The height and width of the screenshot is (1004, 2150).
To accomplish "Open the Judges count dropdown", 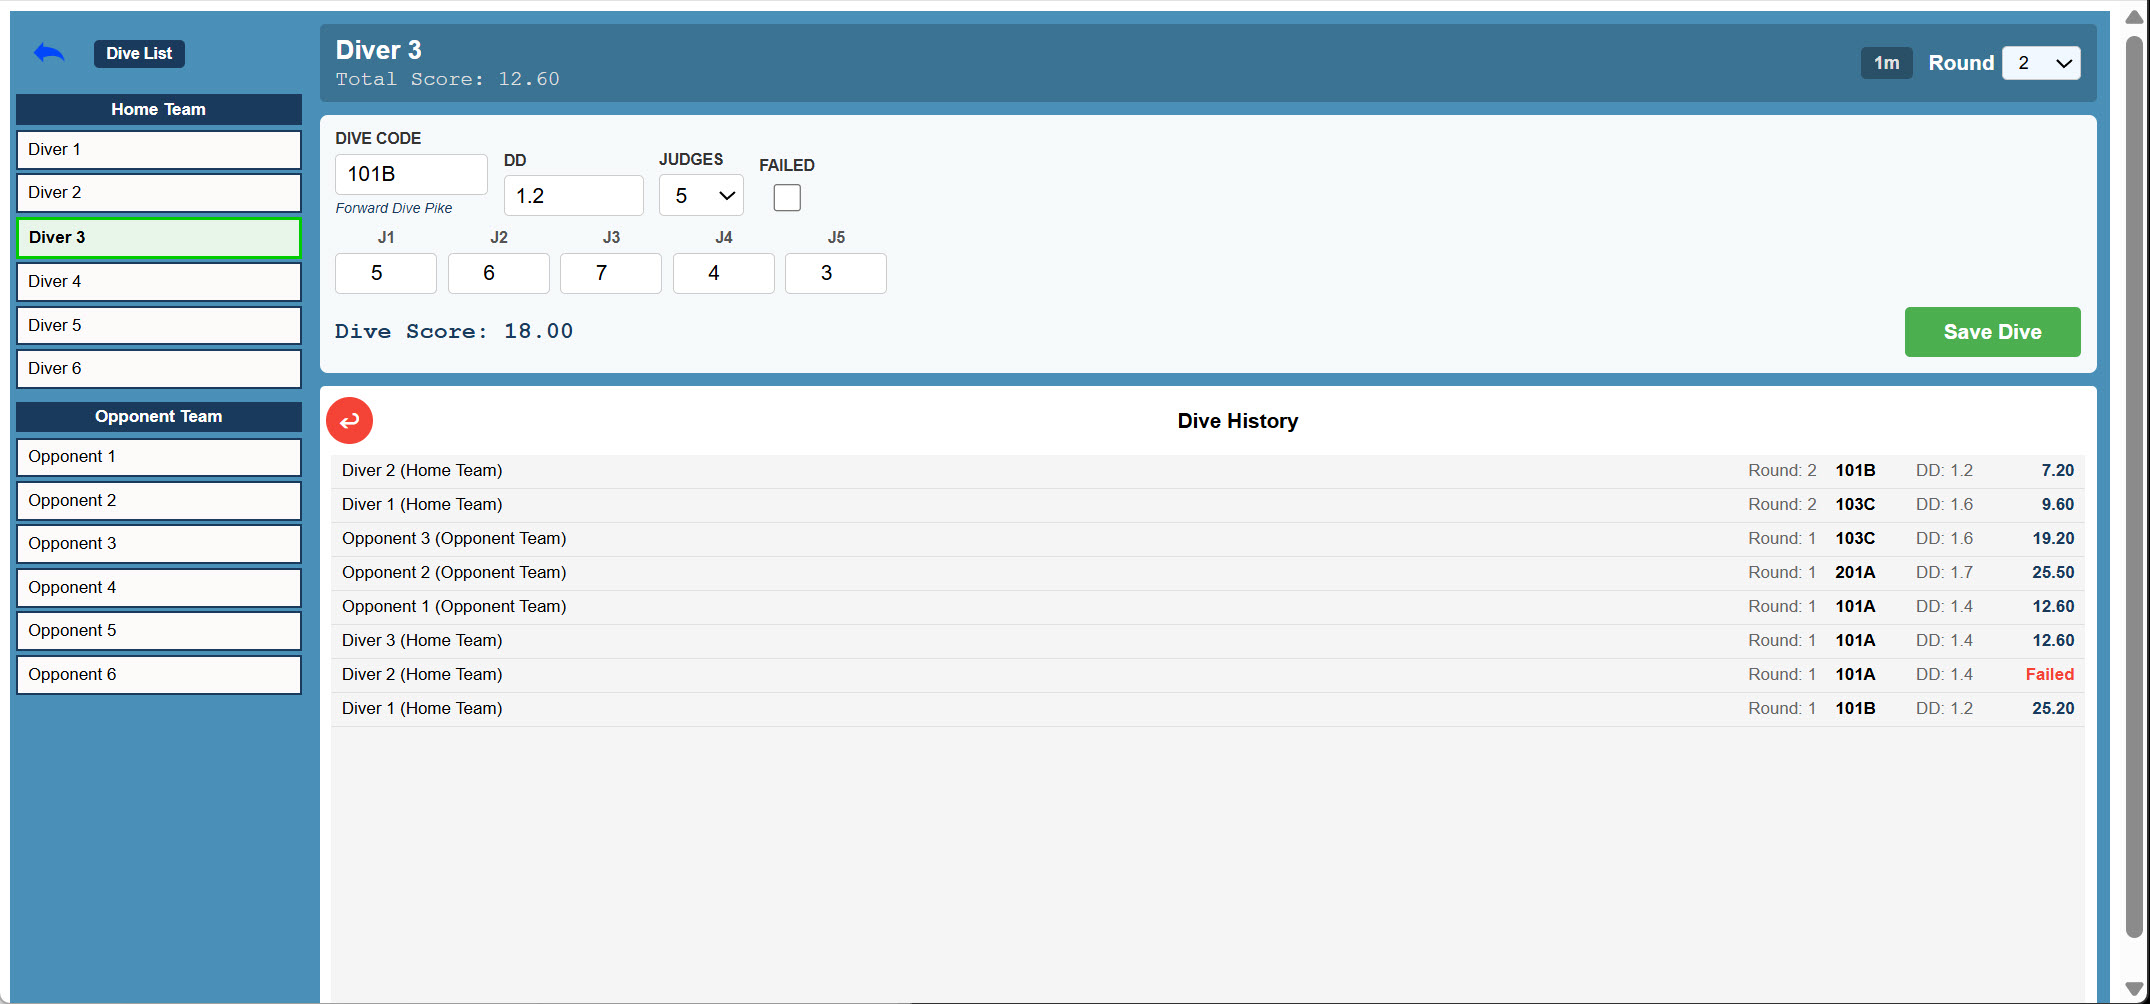I will coord(701,196).
